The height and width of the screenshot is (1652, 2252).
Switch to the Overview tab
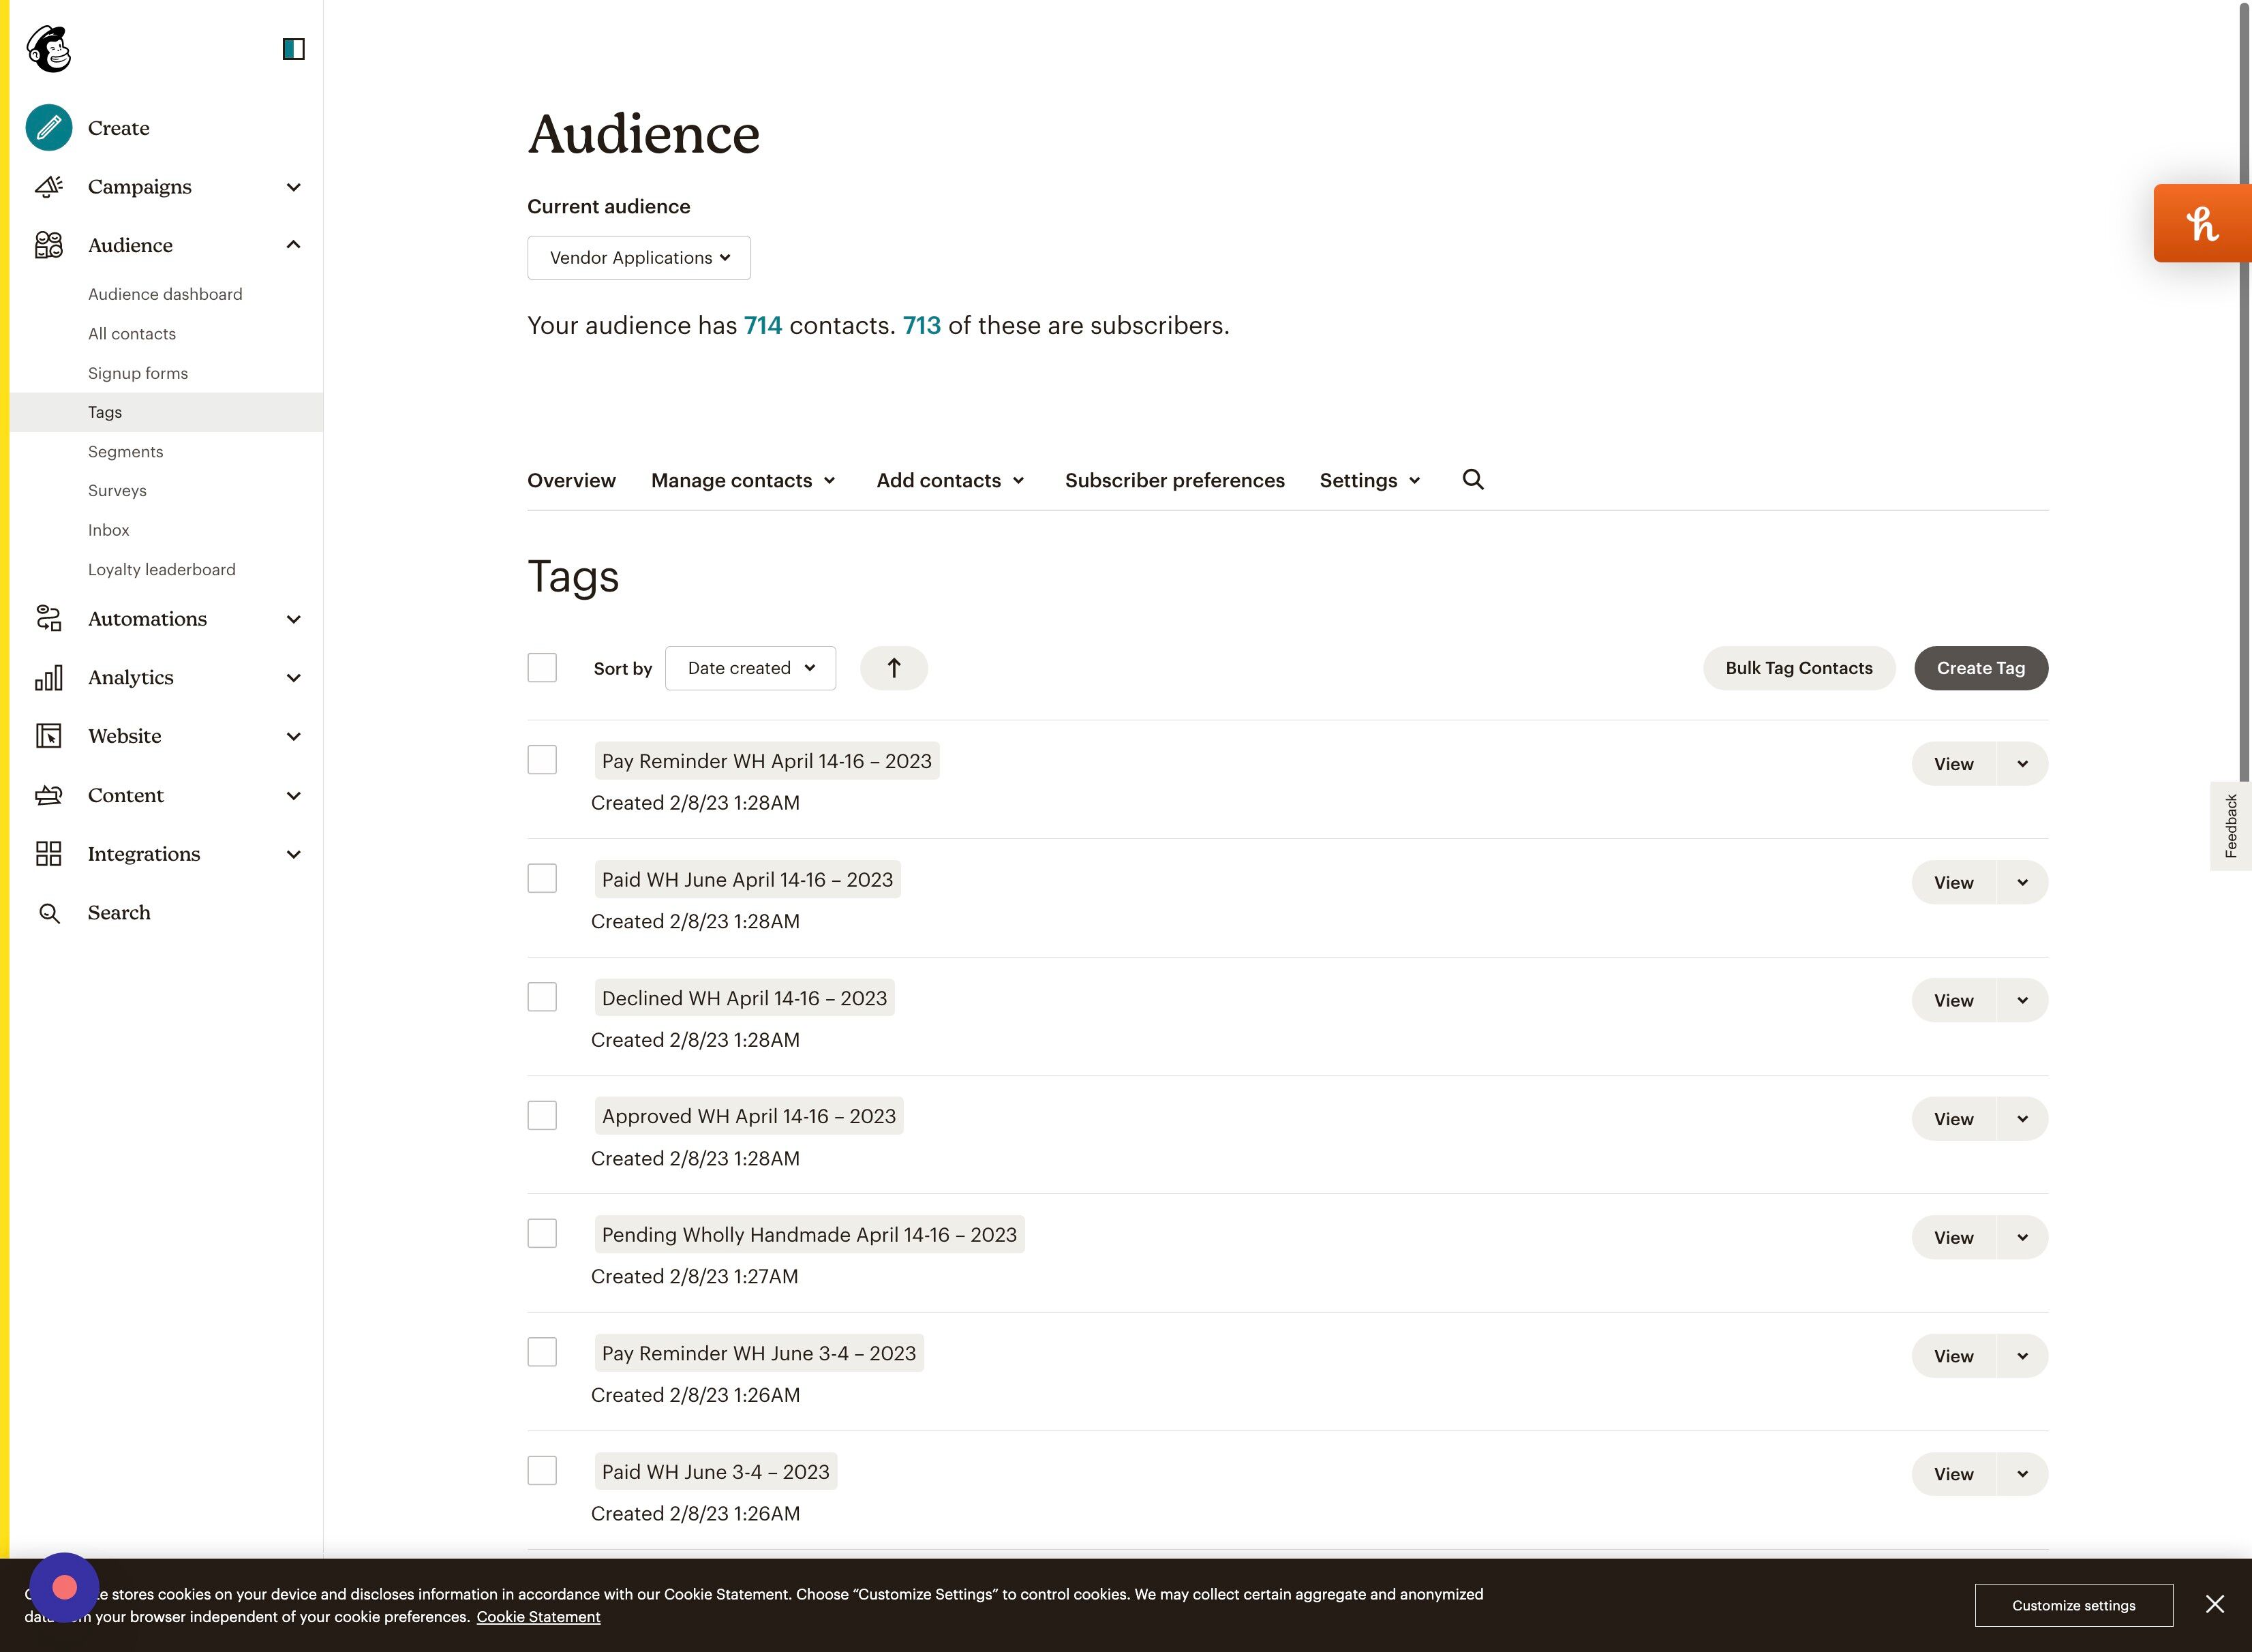[571, 480]
